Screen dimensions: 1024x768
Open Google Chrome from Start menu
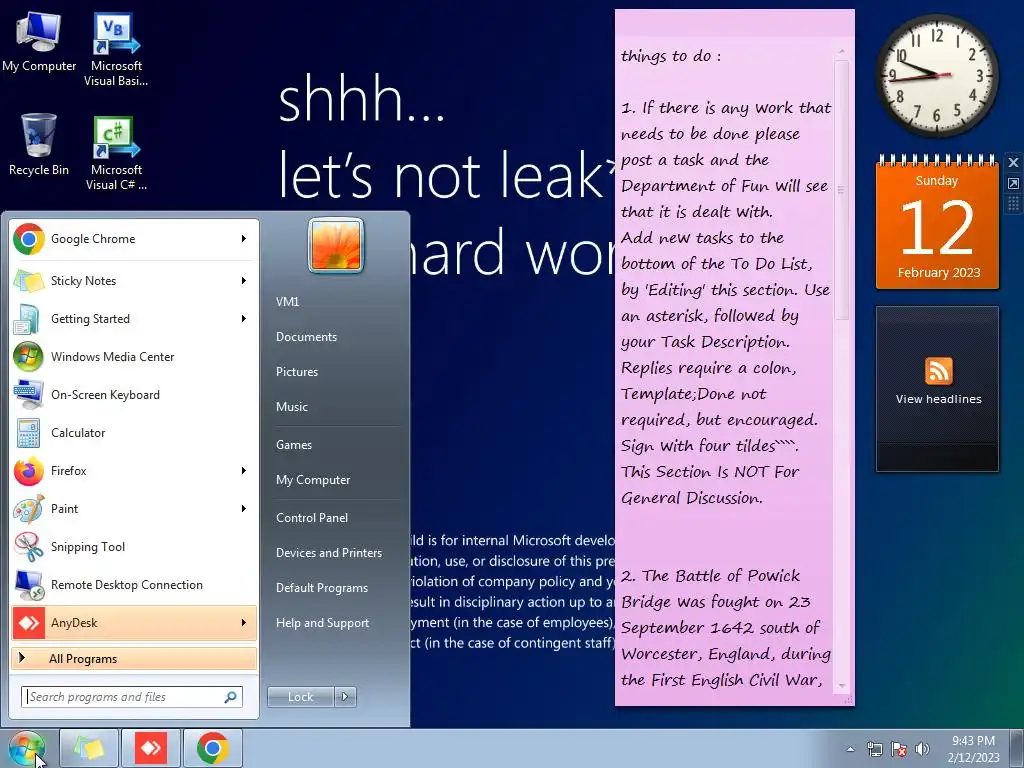[134, 239]
